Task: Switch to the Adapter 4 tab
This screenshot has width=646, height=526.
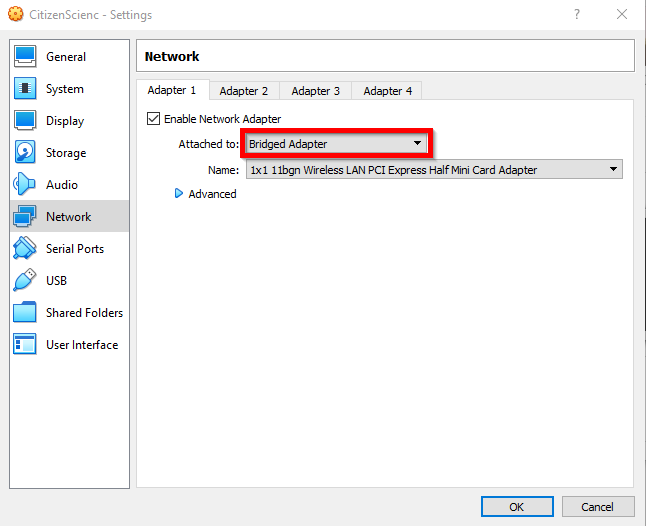Action: pyautogui.click(x=387, y=91)
